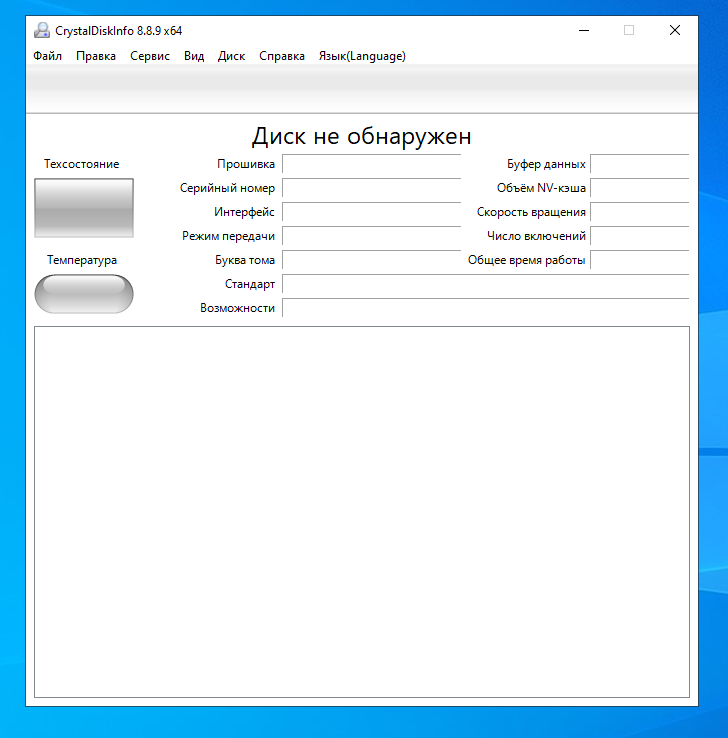Image resolution: width=728 pixels, height=738 pixels.
Task: Click the Интерфейс label
Action: [244, 212]
